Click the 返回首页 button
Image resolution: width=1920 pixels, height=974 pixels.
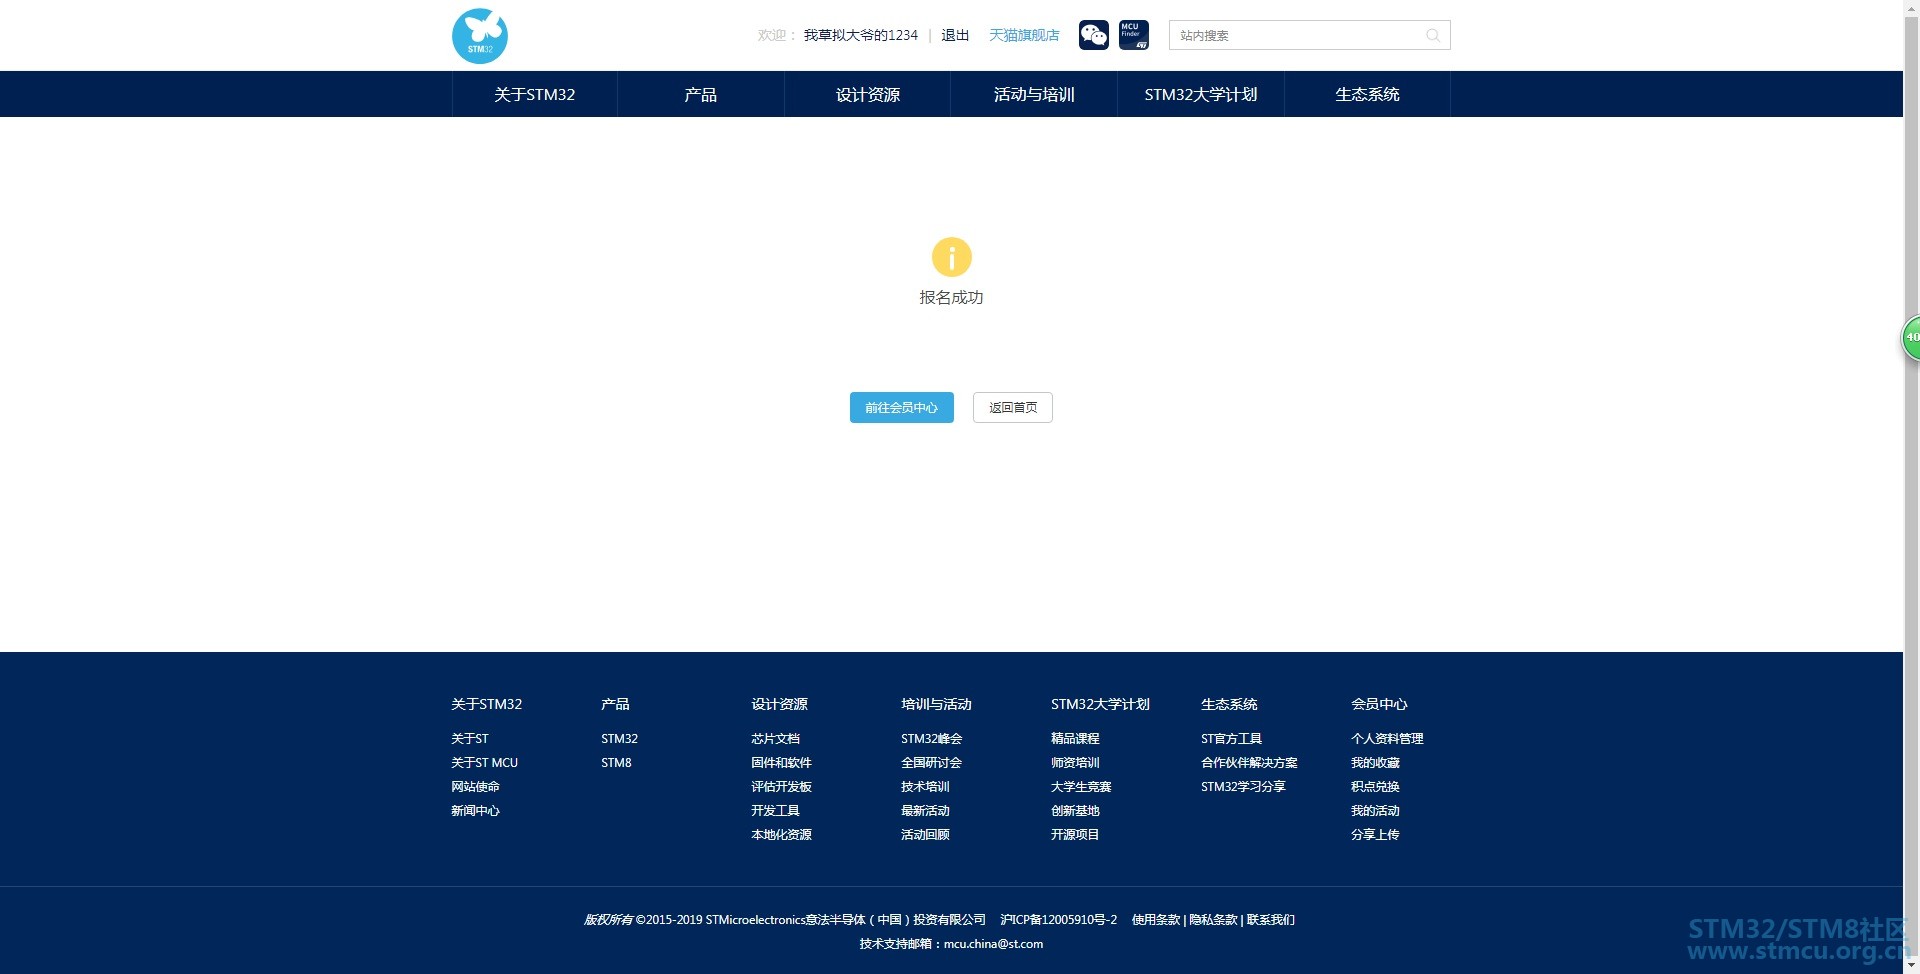[1013, 407]
